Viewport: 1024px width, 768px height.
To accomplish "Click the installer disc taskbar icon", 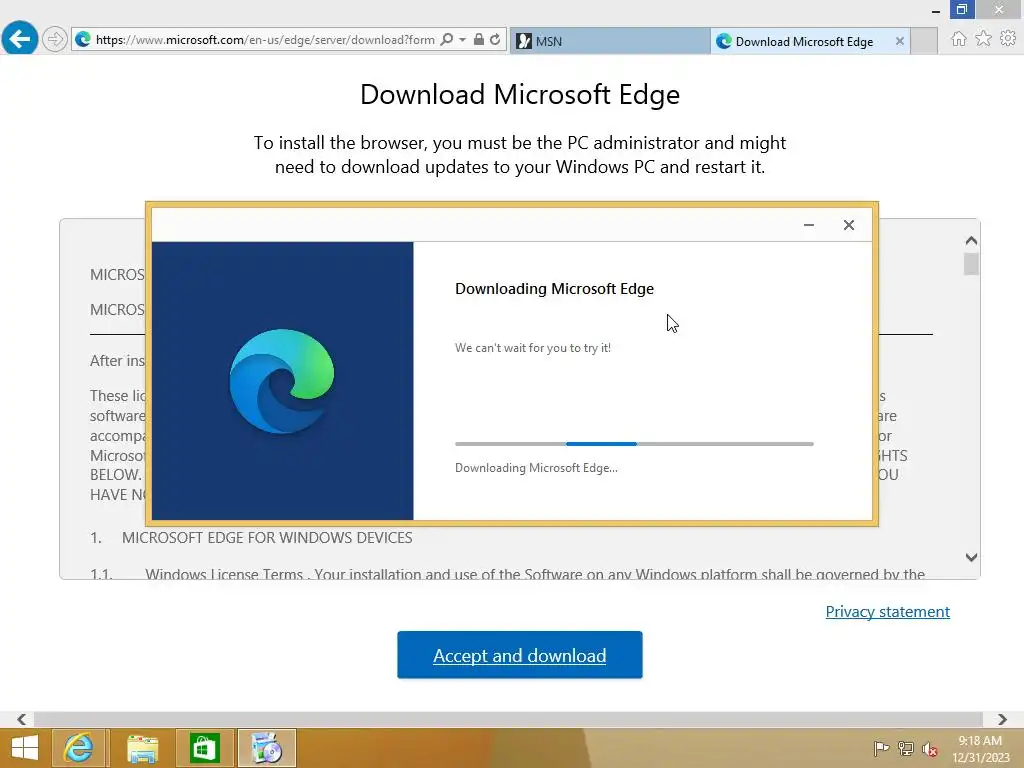I will pyautogui.click(x=267, y=748).
